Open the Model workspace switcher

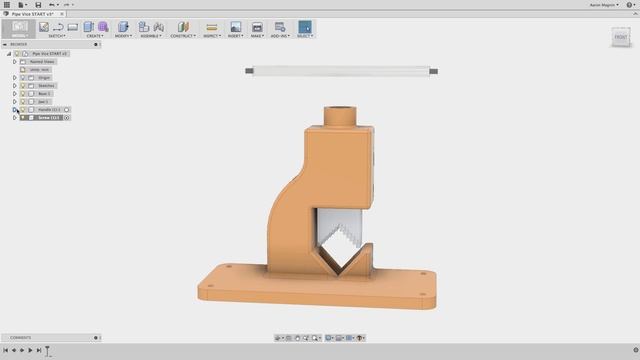point(19,29)
